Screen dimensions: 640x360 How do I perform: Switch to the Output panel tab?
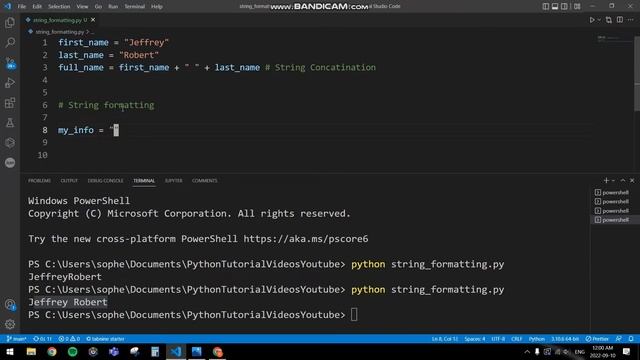click(x=69, y=180)
